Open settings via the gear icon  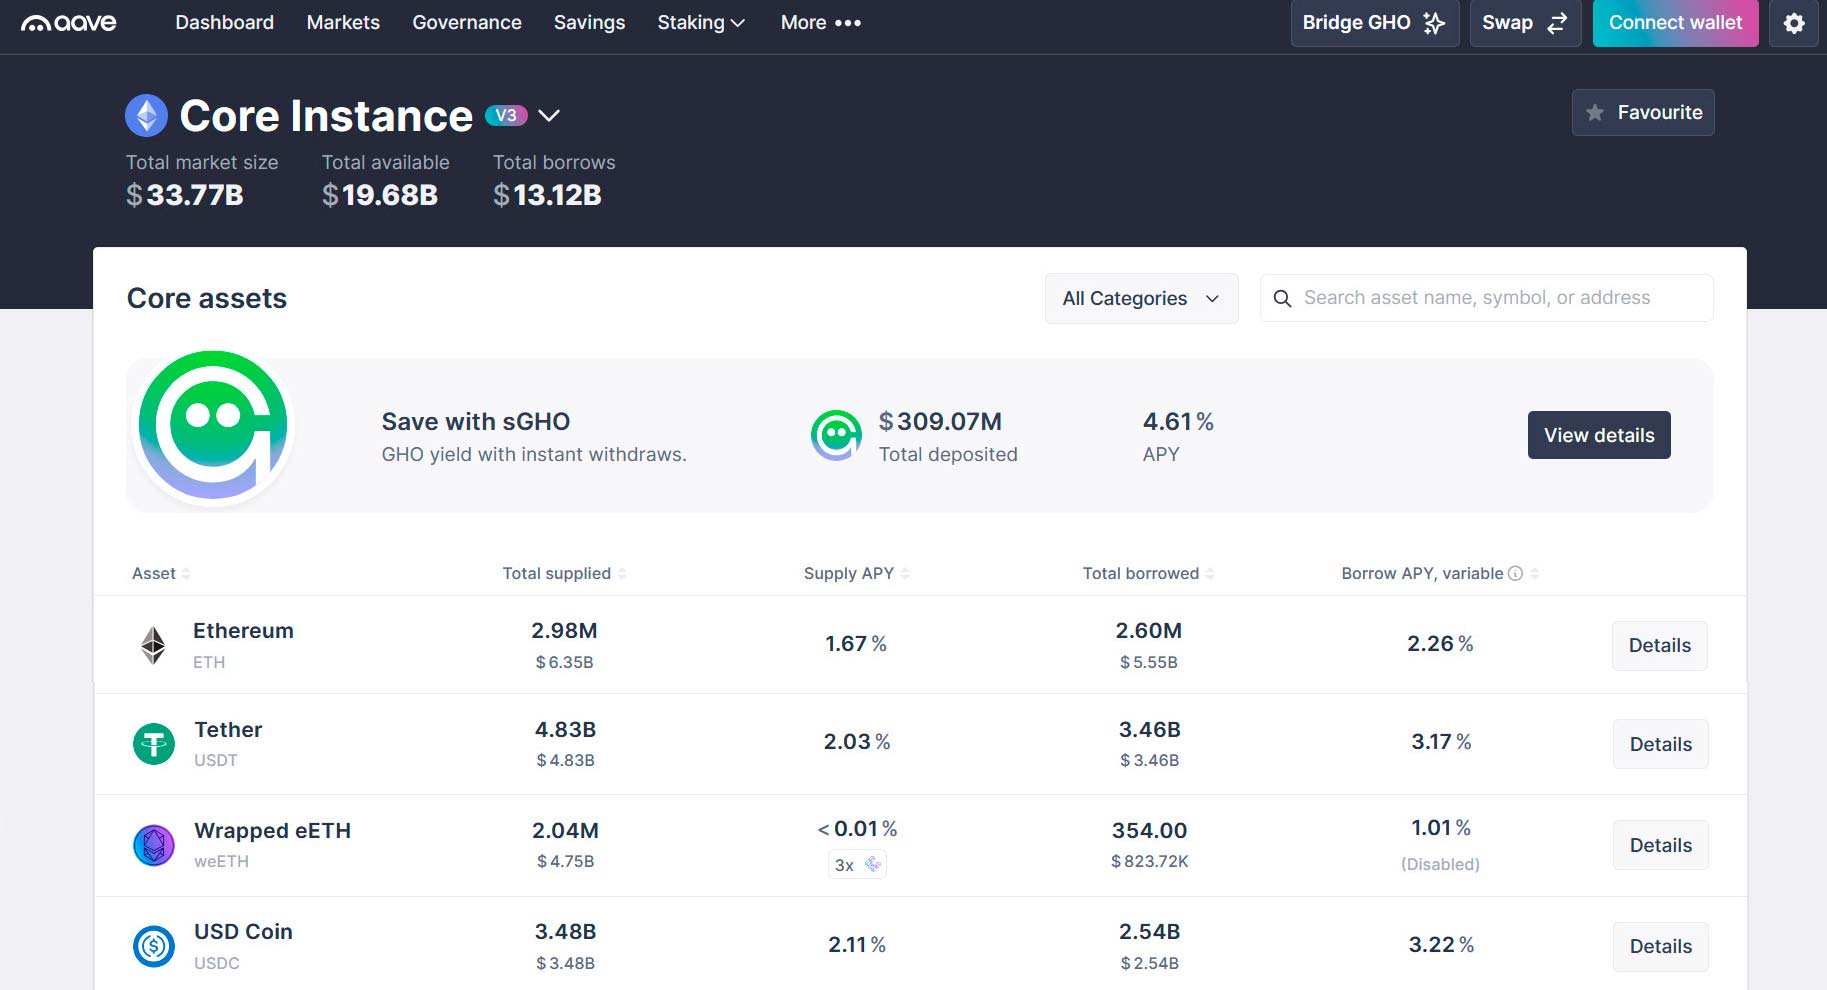coord(1794,23)
